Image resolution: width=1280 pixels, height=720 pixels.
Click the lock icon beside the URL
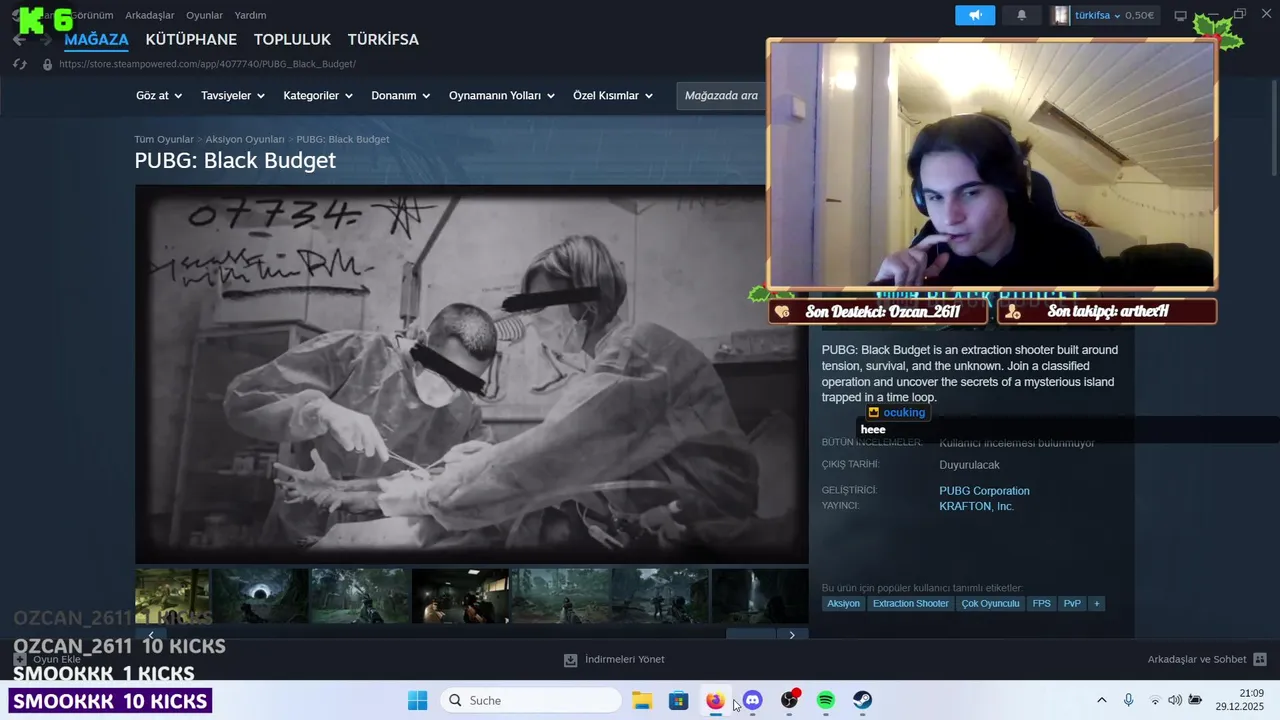click(x=47, y=64)
